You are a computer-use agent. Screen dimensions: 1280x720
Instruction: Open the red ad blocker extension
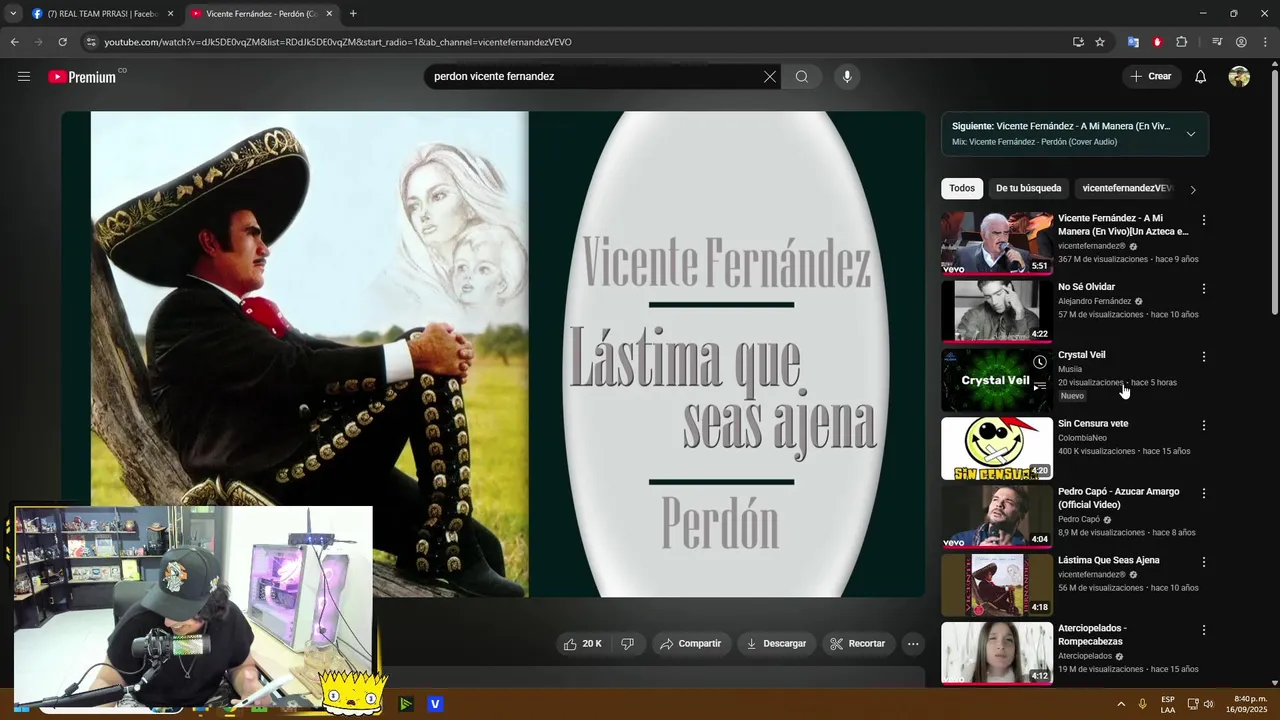[1157, 42]
